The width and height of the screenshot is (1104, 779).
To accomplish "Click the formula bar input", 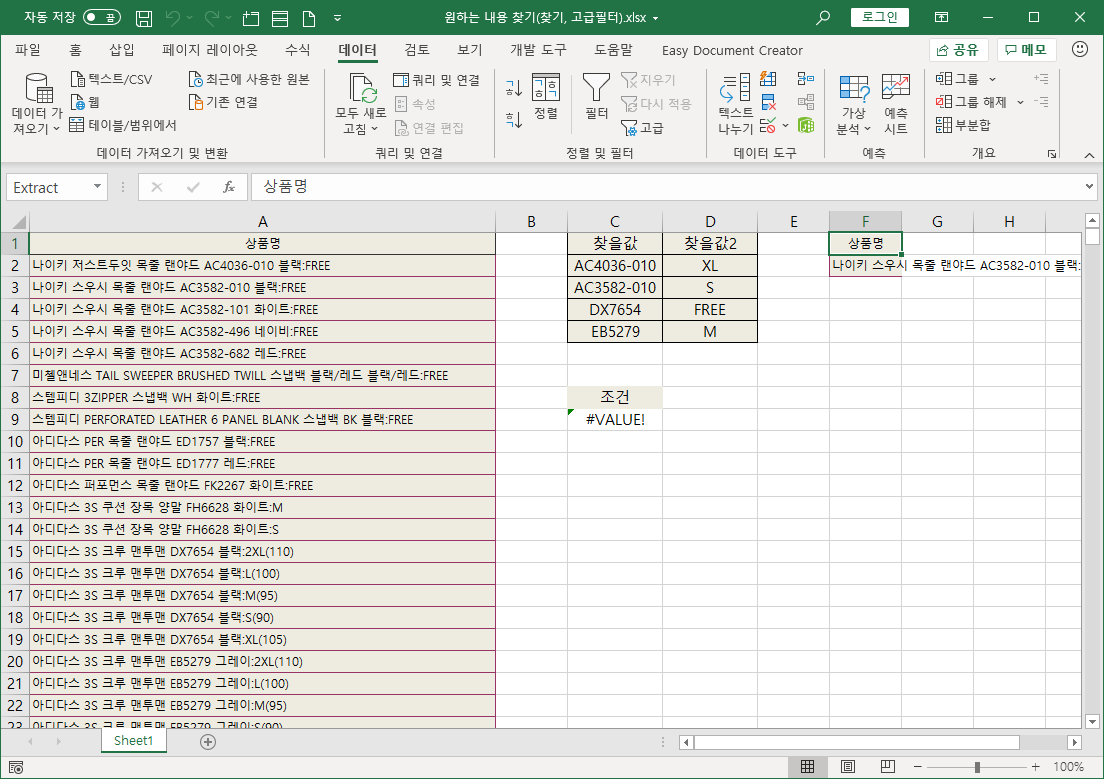I will pos(665,187).
